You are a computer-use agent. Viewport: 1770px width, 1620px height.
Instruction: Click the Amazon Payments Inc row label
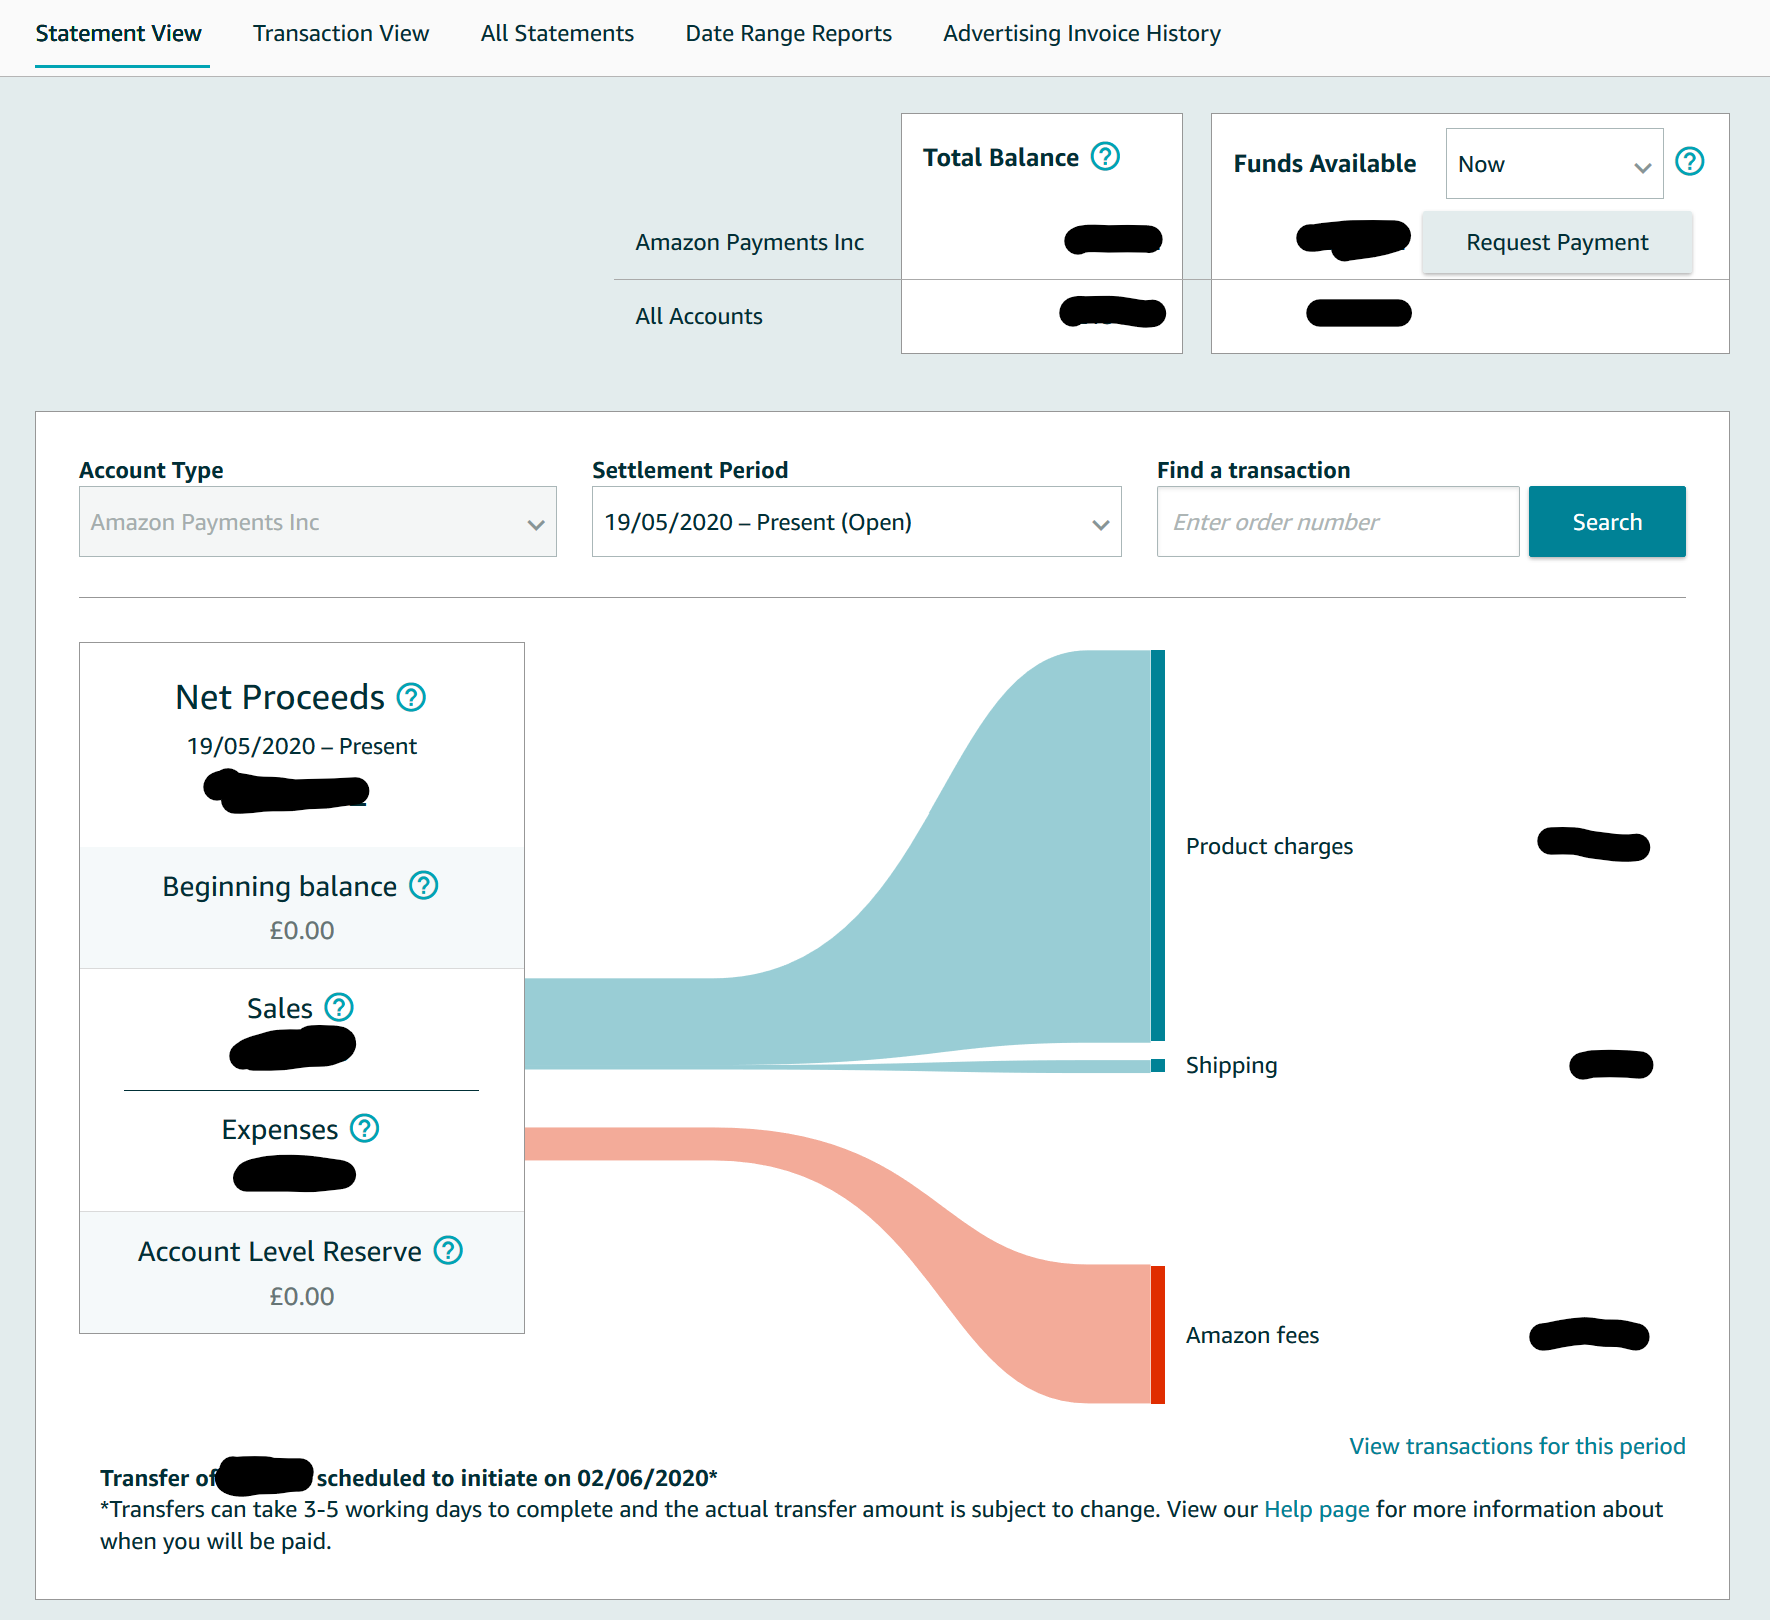coord(750,243)
